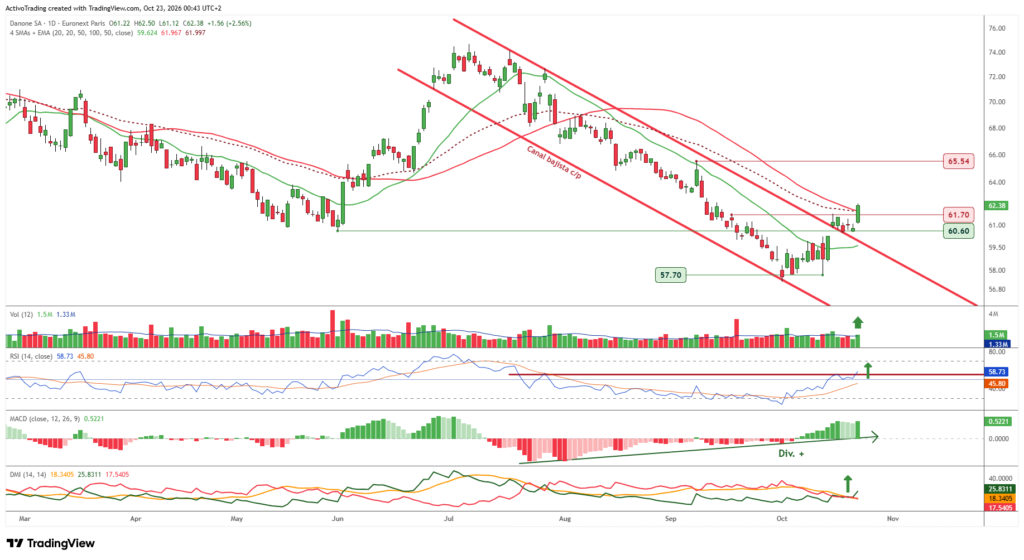Click the current price tag 62.38
This screenshot has width=1024, height=560.
(997, 206)
